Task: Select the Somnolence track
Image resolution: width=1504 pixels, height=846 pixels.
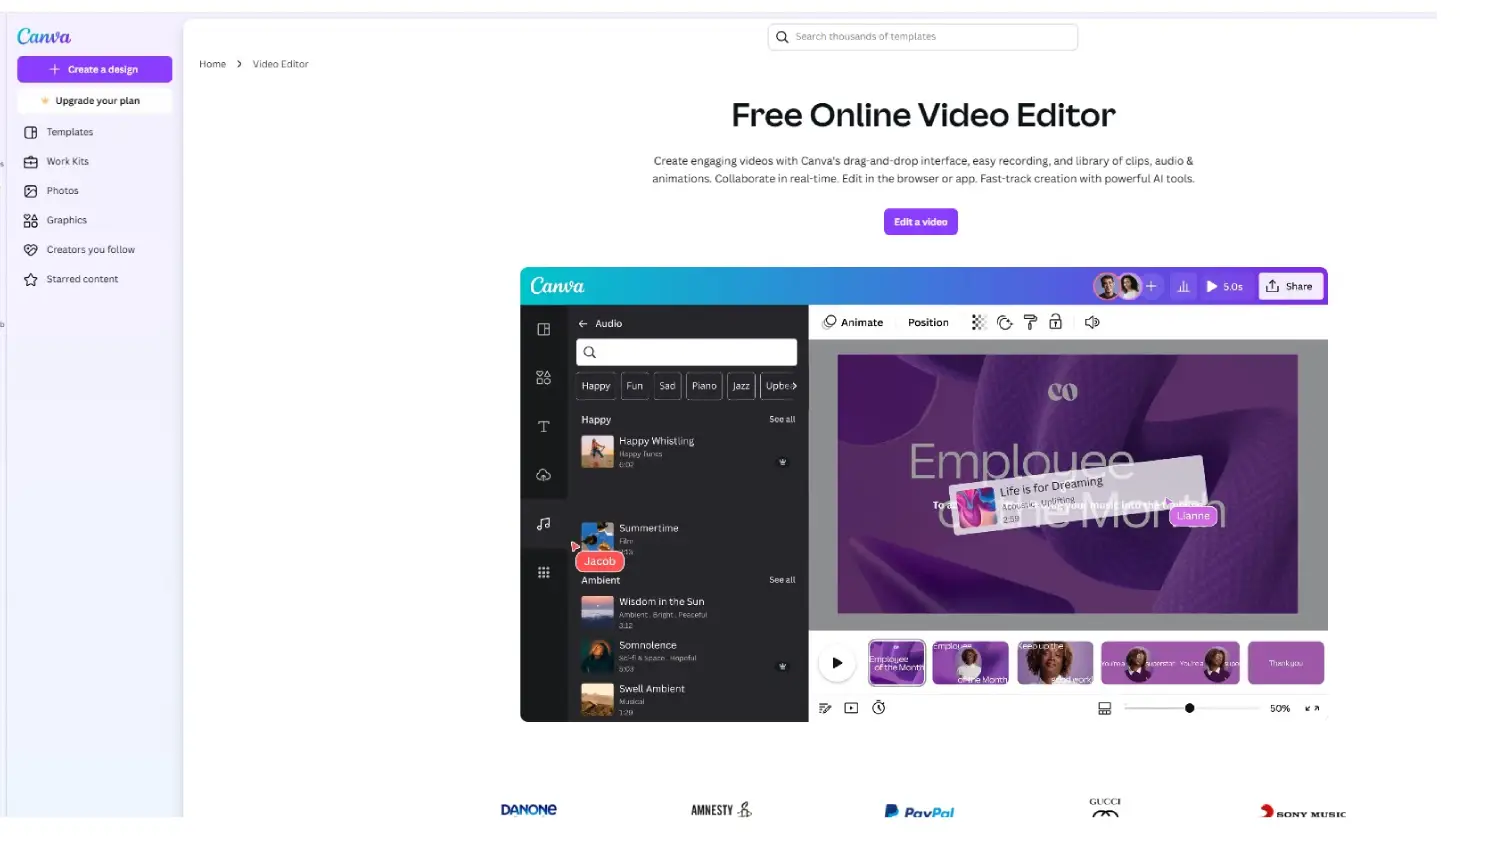Action: point(688,656)
